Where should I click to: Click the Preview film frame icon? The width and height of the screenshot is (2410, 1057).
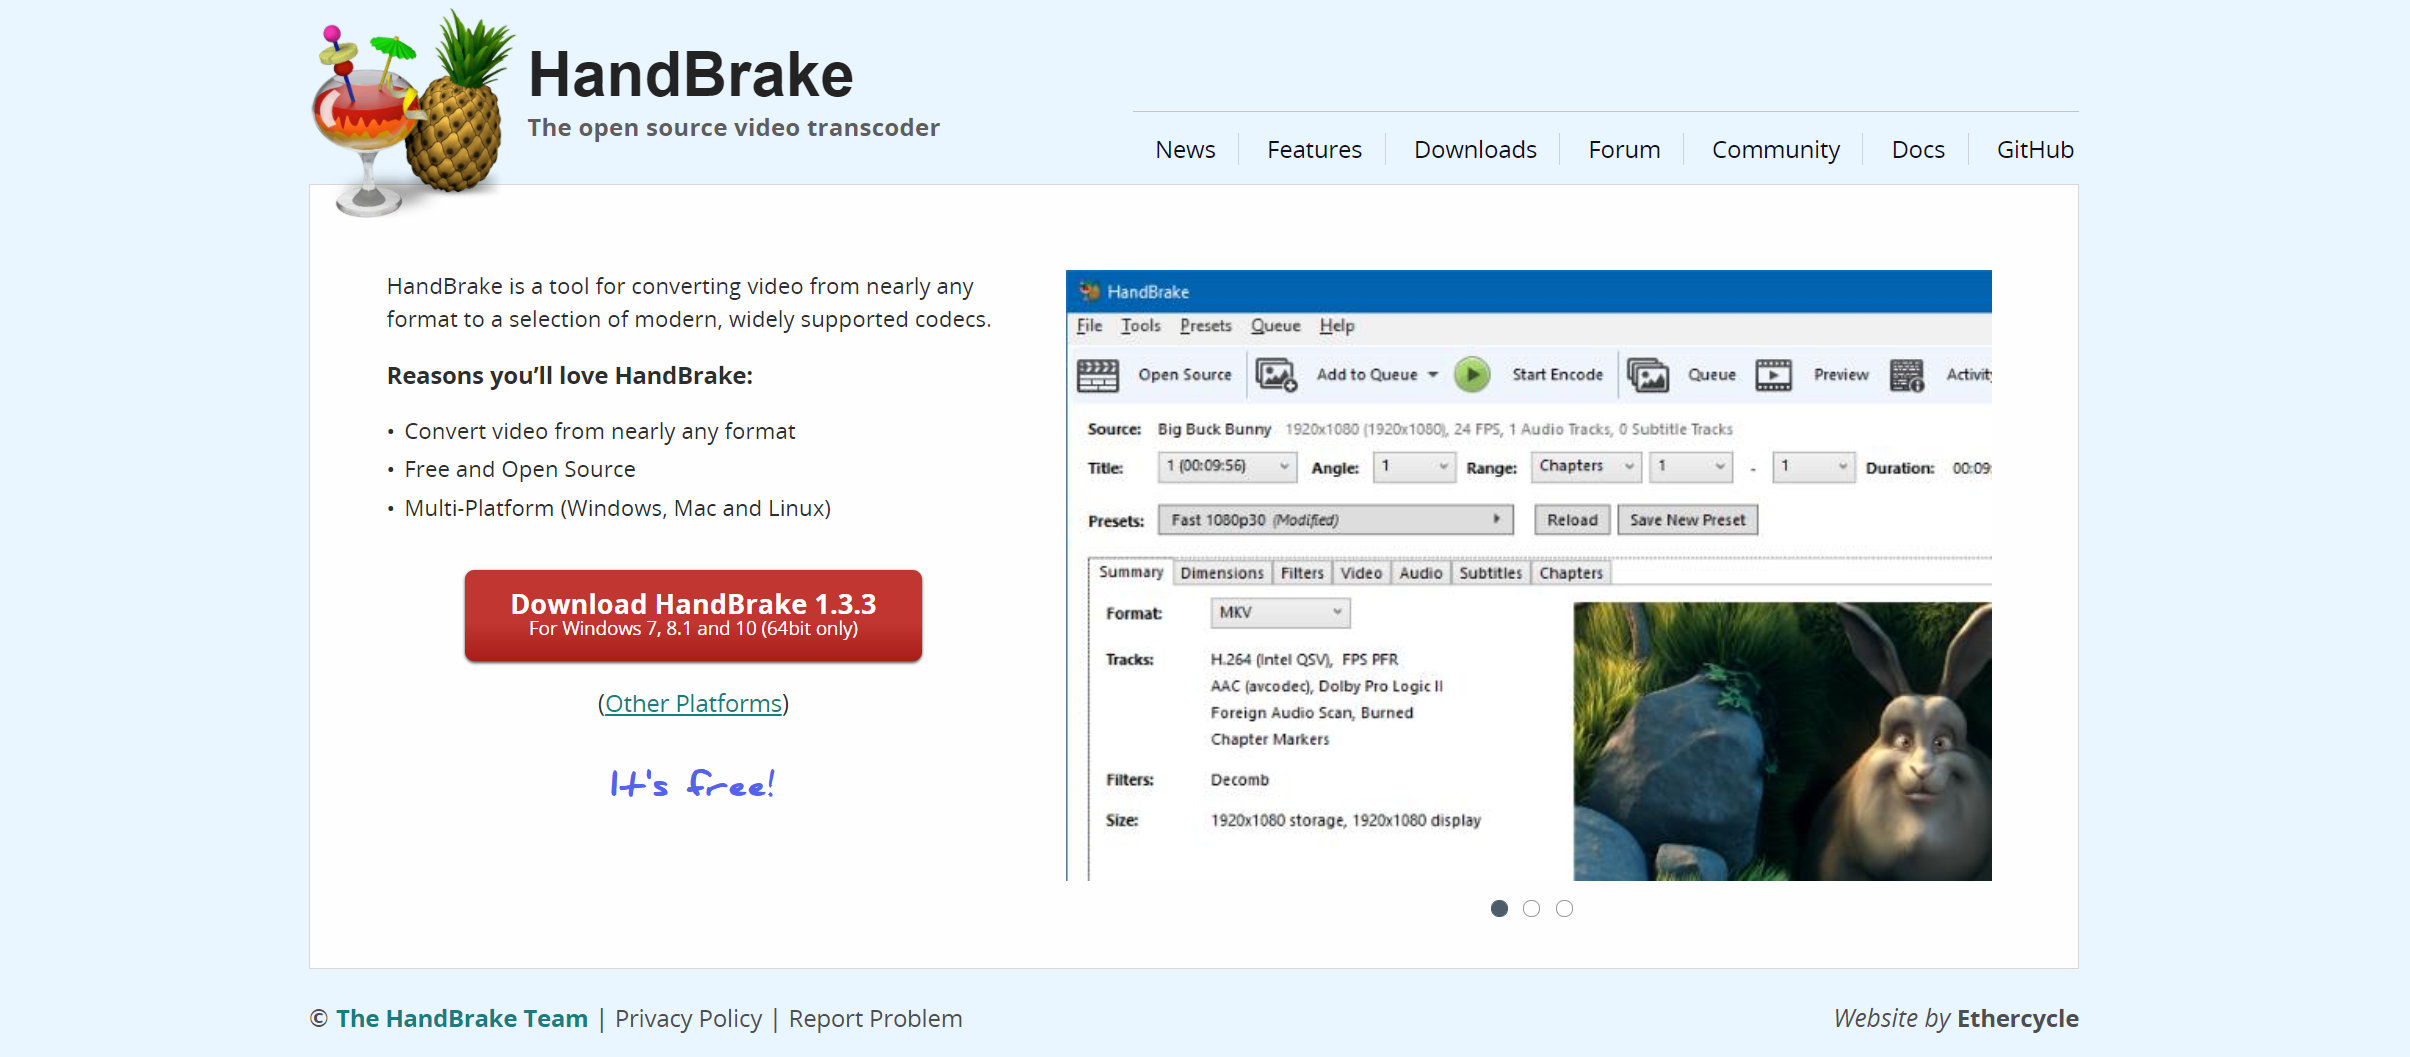pyautogui.click(x=1773, y=375)
